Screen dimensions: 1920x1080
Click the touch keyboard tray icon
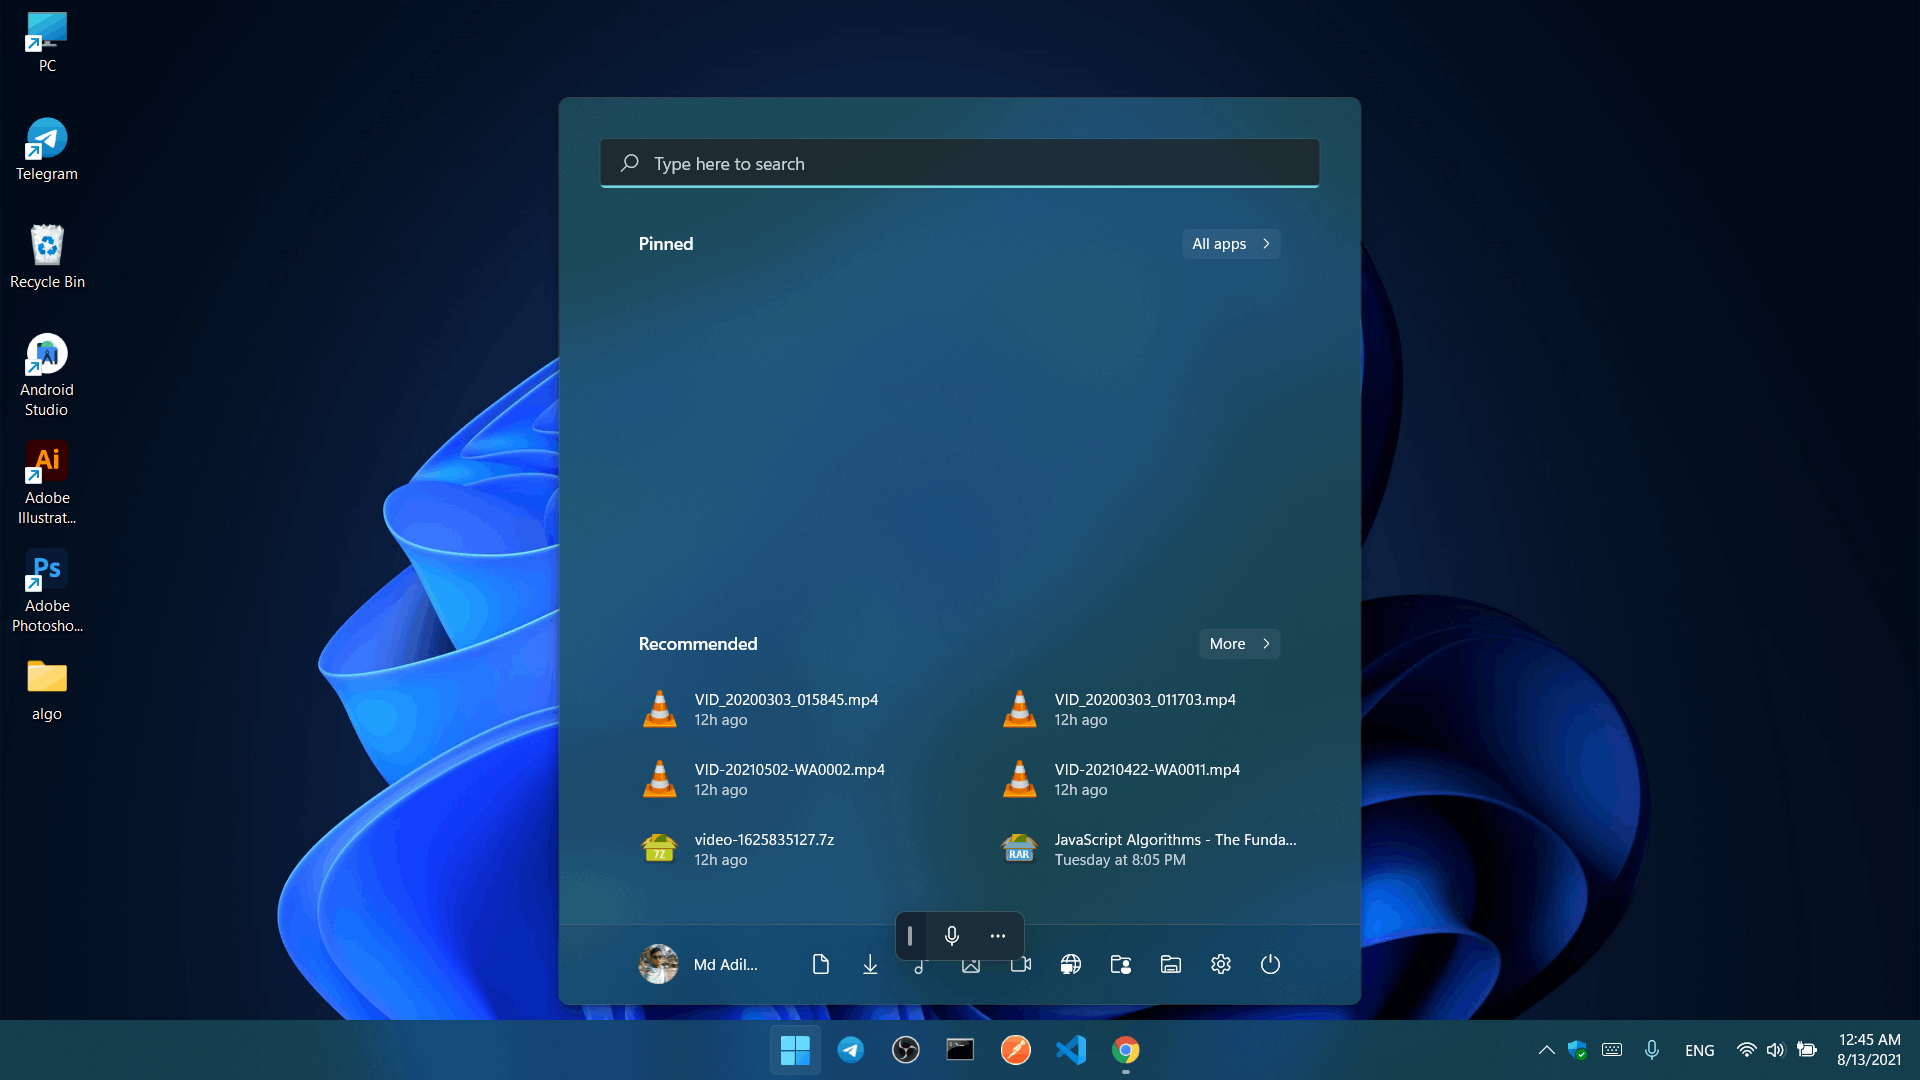coord(1612,1050)
